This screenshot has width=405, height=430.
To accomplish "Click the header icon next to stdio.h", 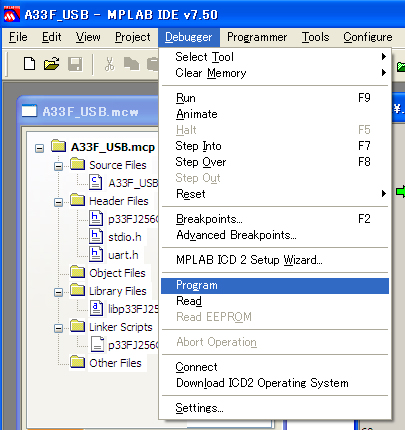I will [x=96, y=236].
